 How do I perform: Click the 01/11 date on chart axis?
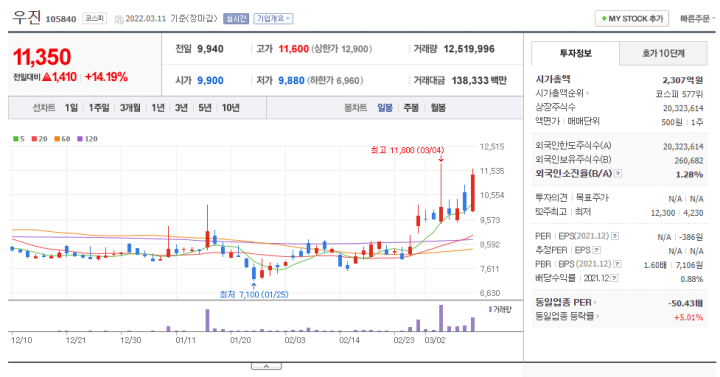pos(185,340)
